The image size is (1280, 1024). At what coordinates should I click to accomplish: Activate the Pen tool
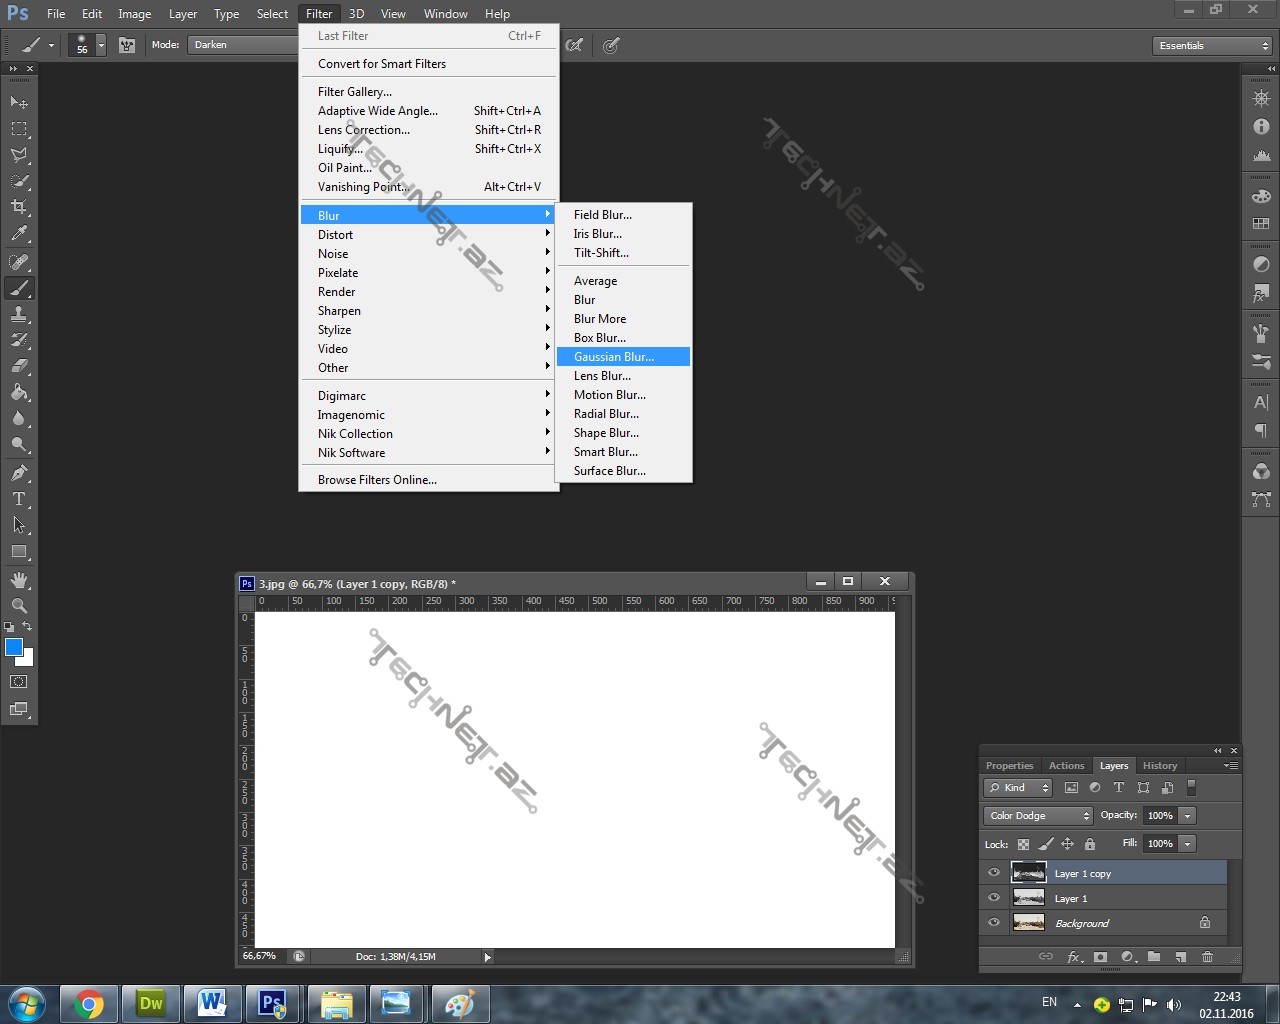19,472
